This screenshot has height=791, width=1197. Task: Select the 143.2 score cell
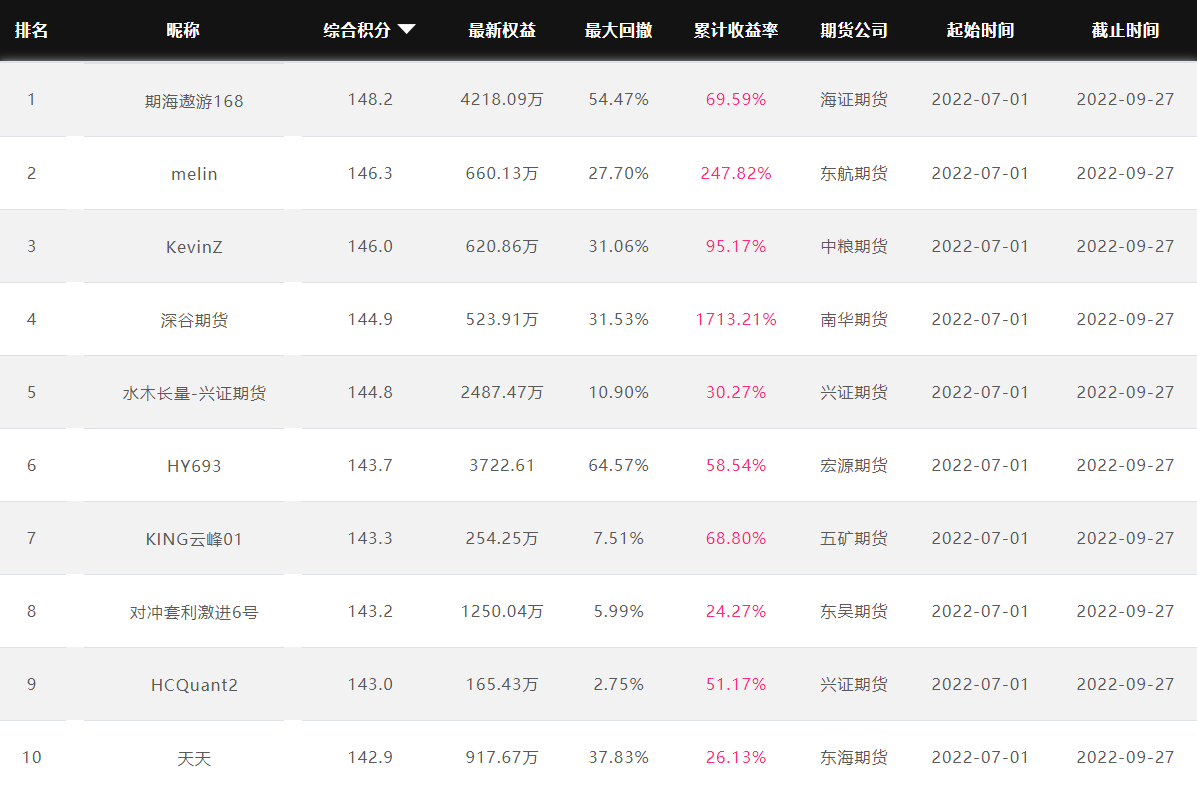pyautogui.click(x=370, y=611)
